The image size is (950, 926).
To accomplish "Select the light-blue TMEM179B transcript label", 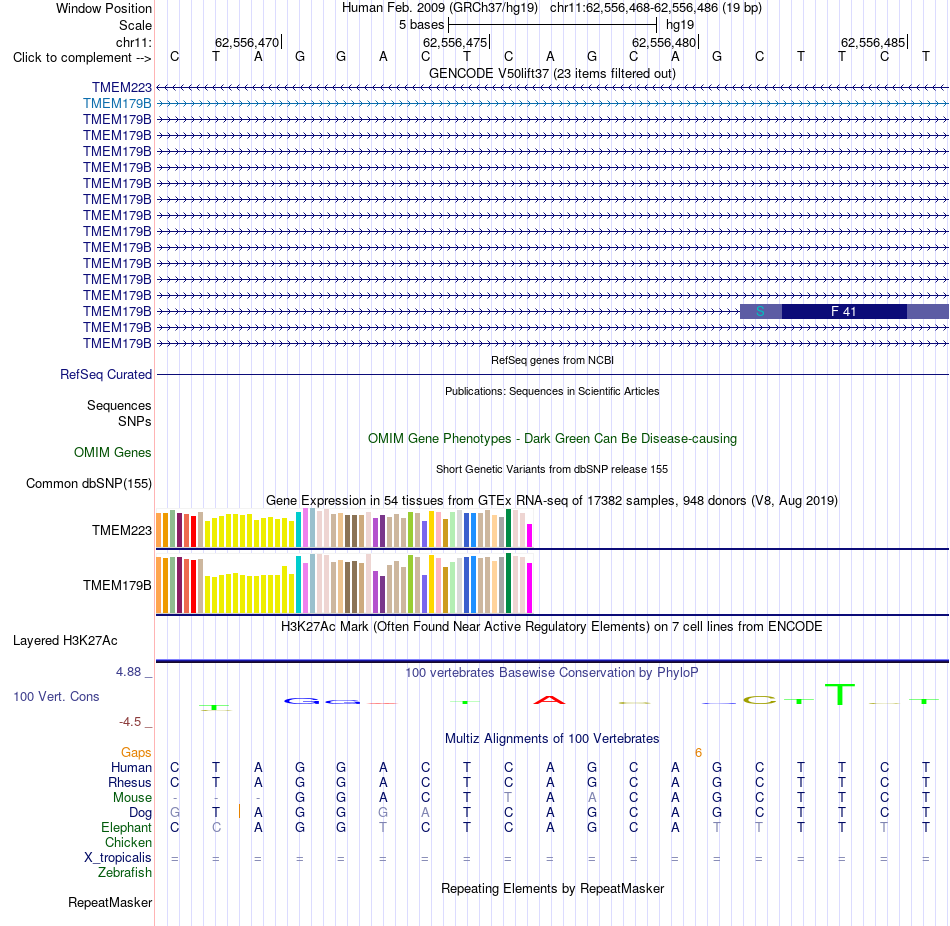I will (x=117, y=103).
